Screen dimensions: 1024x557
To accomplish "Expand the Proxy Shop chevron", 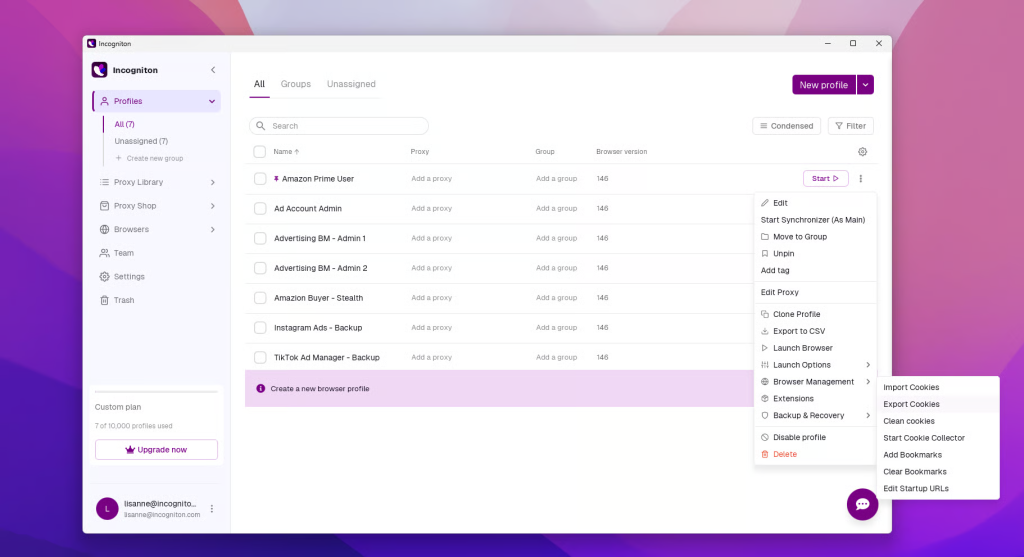I will [x=212, y=206].
